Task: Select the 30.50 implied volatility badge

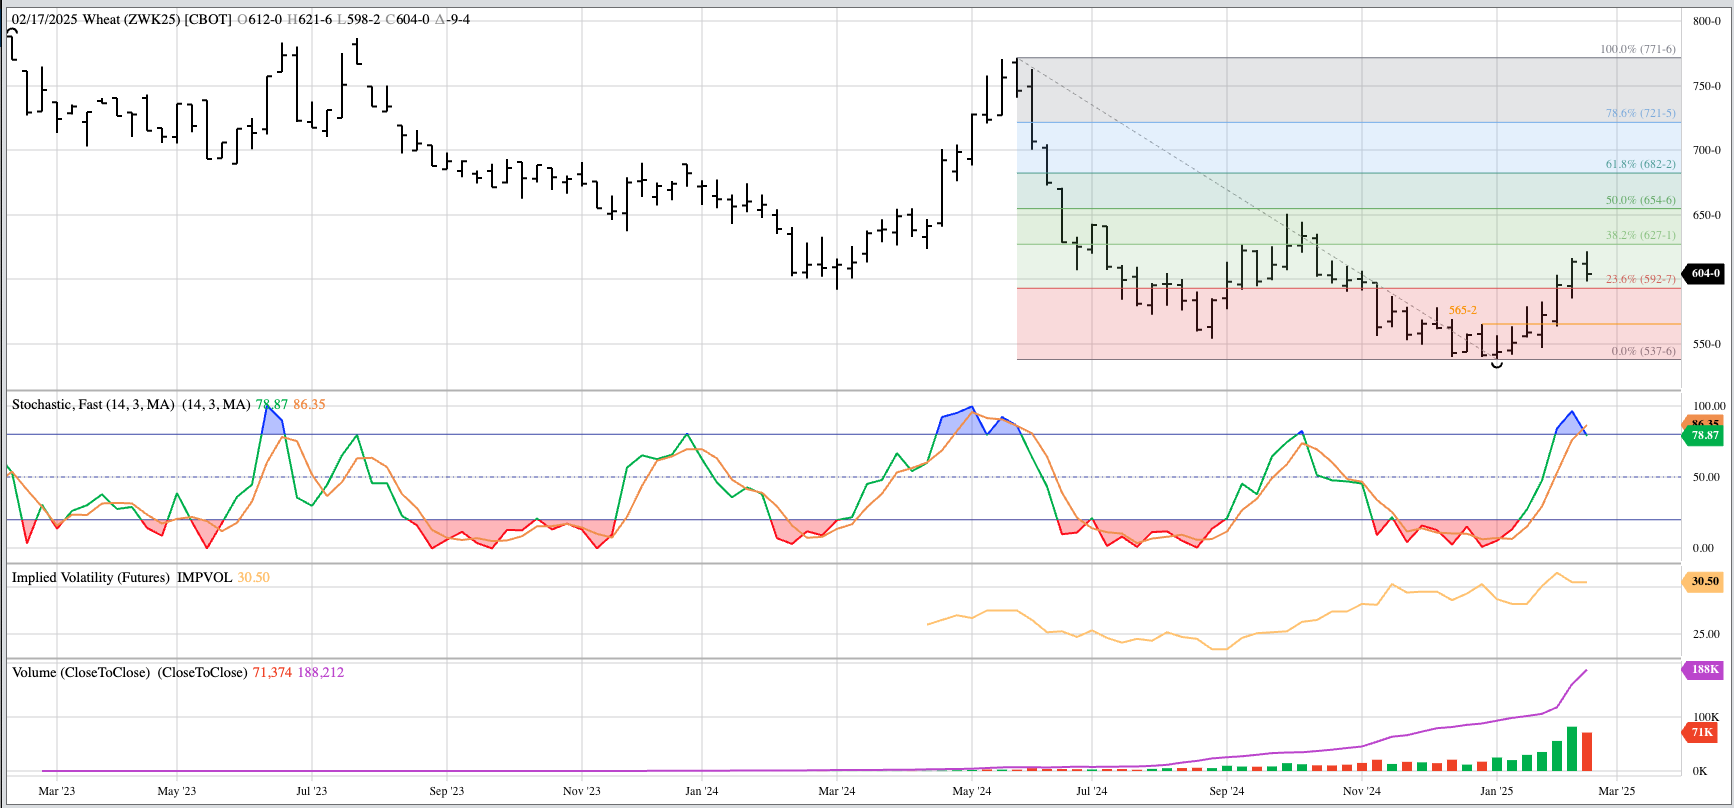Action: 1704,581
